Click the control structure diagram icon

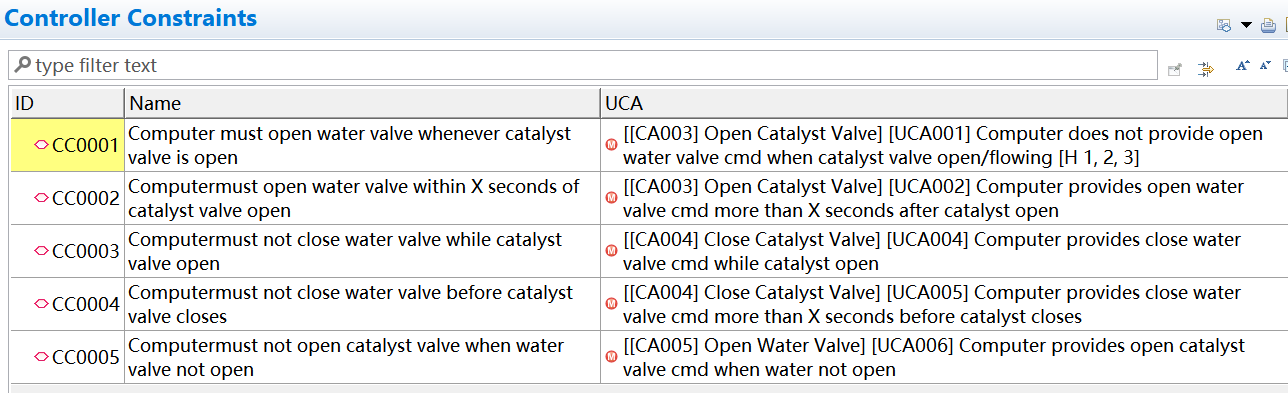[x=1223, y=24]
